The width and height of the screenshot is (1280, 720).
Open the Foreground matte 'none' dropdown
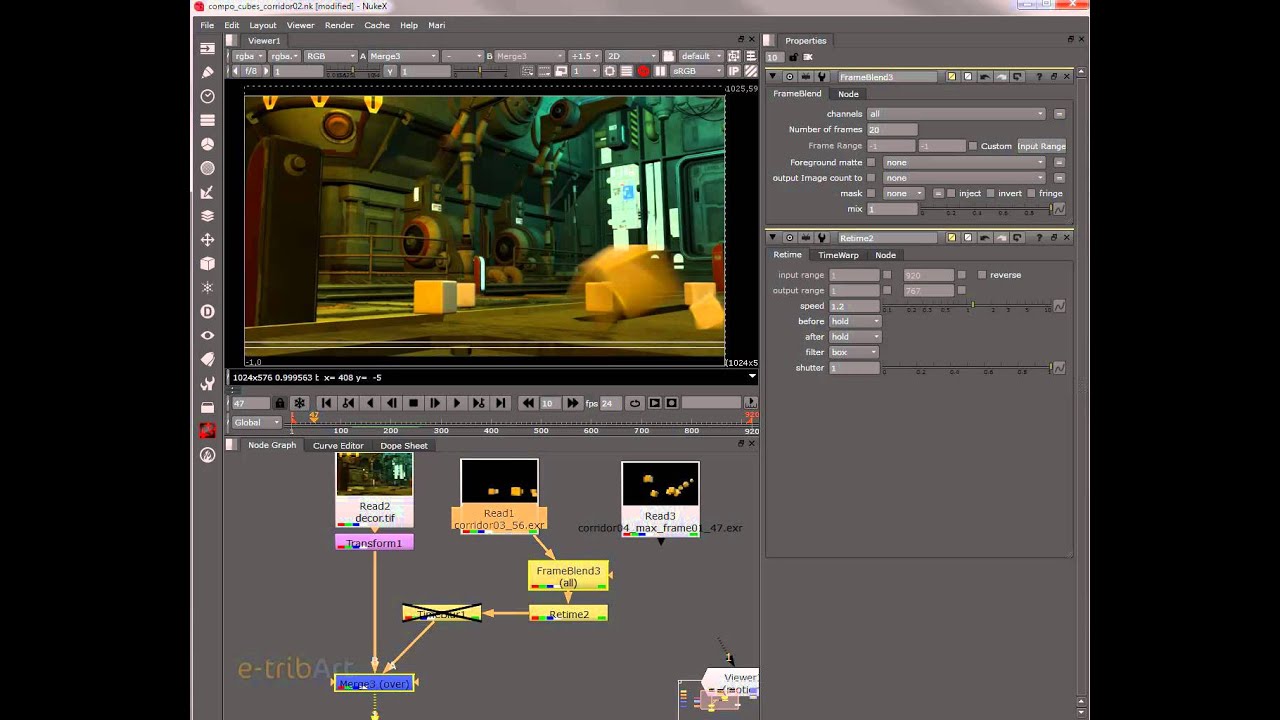click(964, 162)
